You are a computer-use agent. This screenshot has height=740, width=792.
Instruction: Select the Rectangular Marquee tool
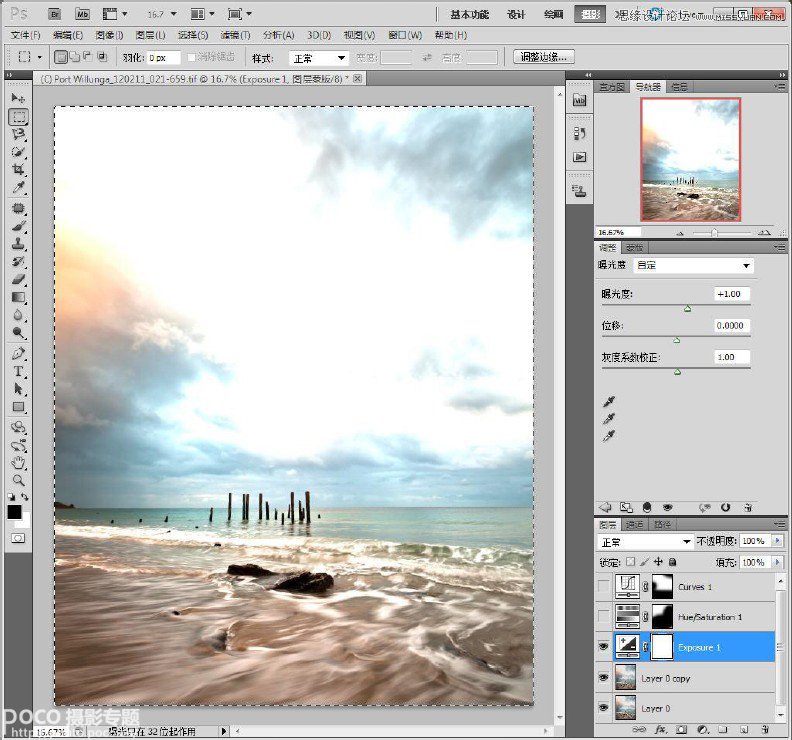click(18, 116)
